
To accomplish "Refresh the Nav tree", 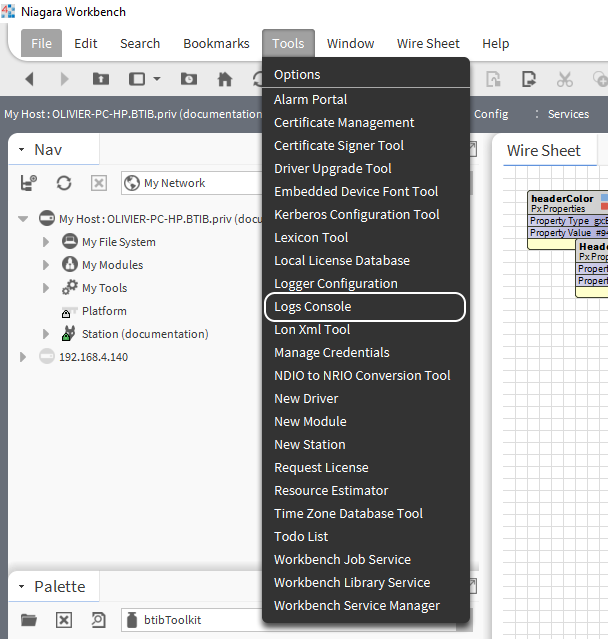I will tap(64, 183).
